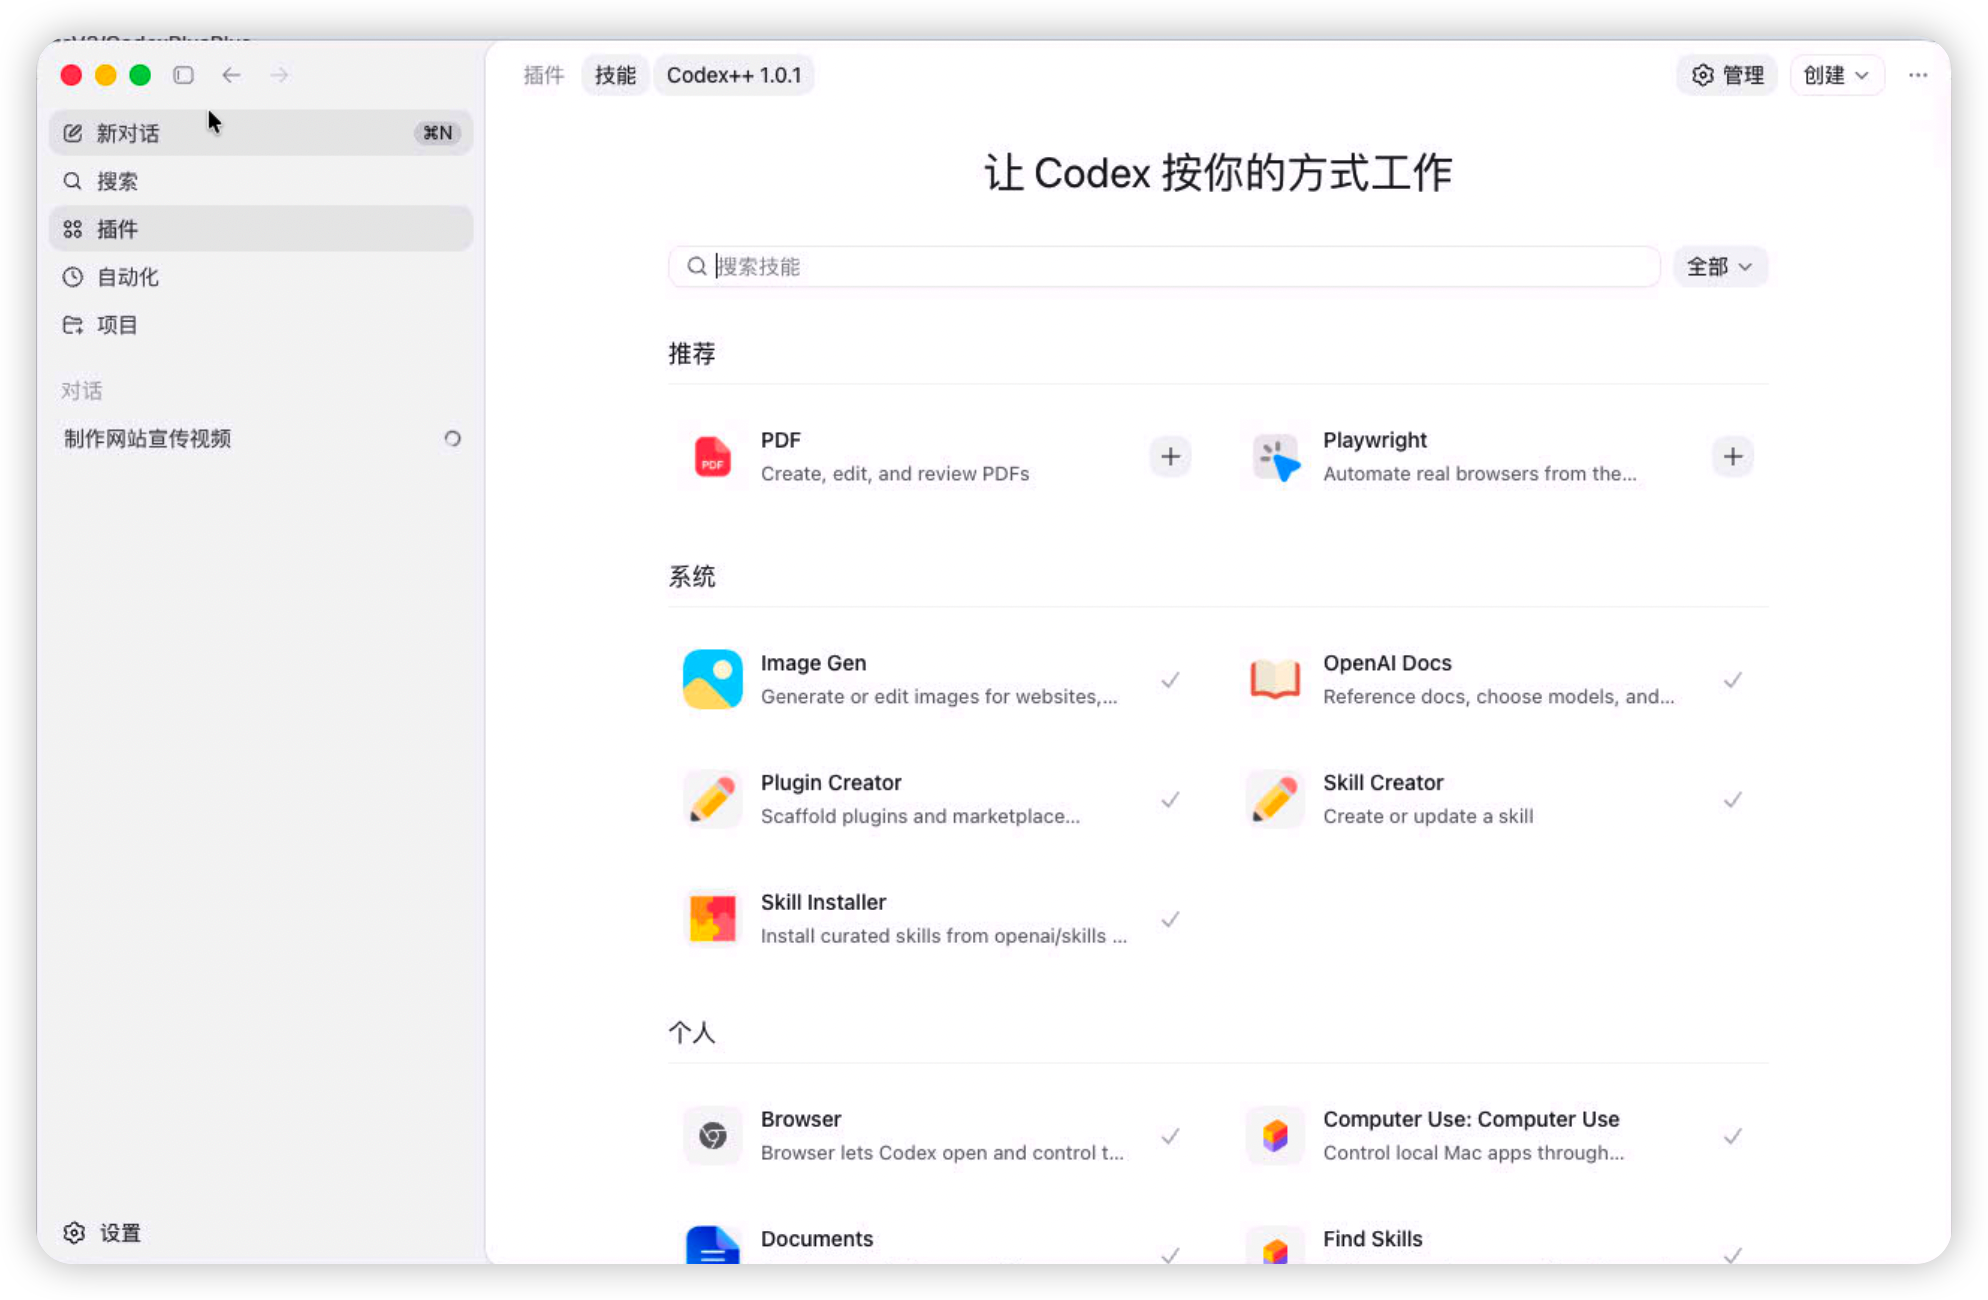The image size is (1988, 1300).
Task: Toggle the sidebar panel icon
Action: (x=183, y=75)
